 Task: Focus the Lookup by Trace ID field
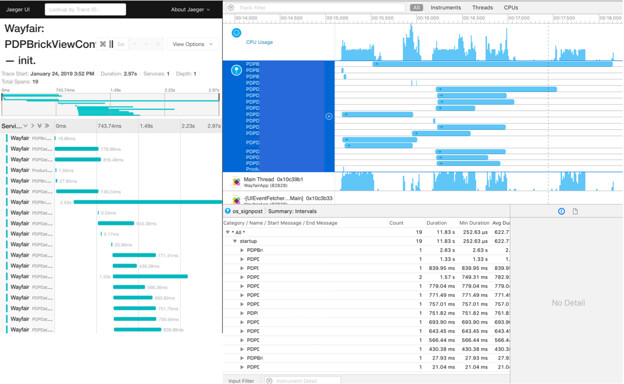coord(85,10)
